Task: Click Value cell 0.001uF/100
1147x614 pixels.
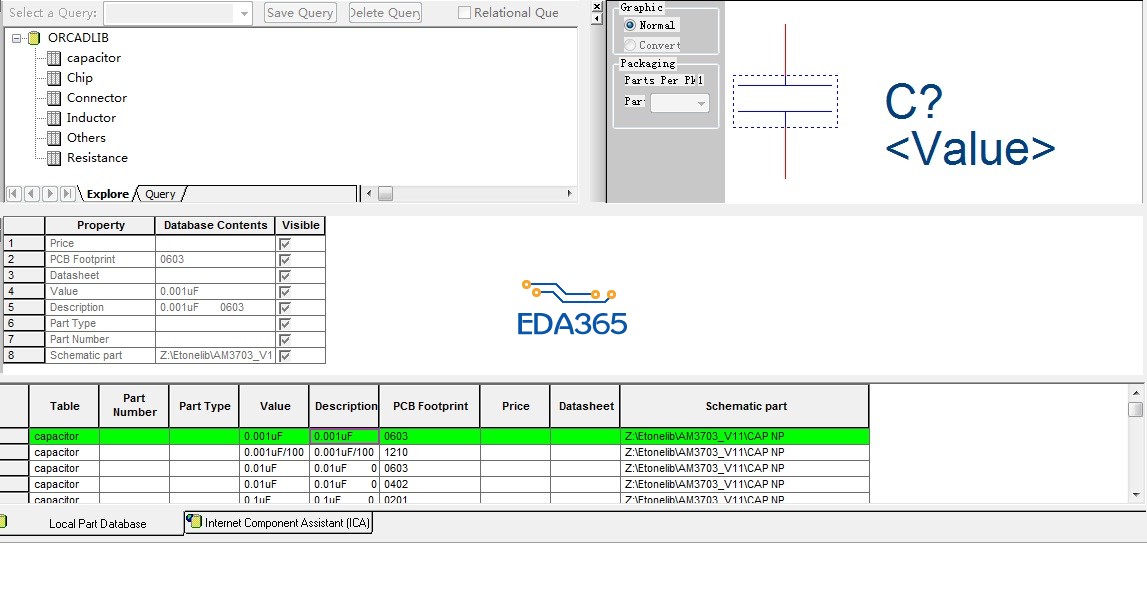Action: tap(274, 452)
